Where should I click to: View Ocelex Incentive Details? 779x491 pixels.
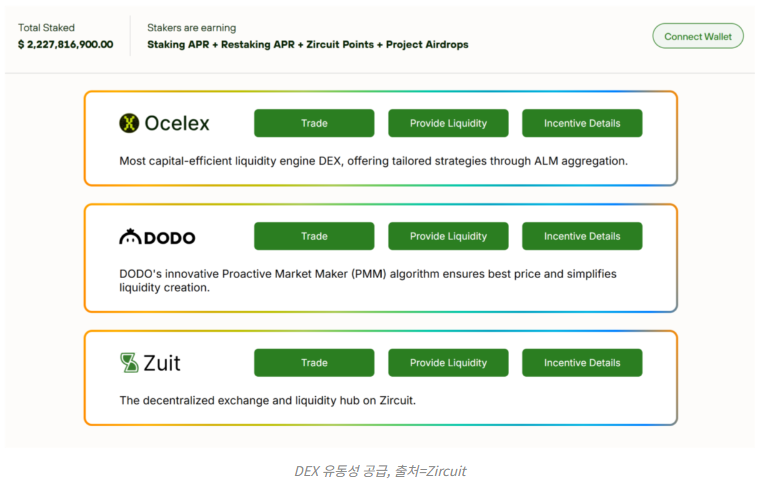pos(582,124)
